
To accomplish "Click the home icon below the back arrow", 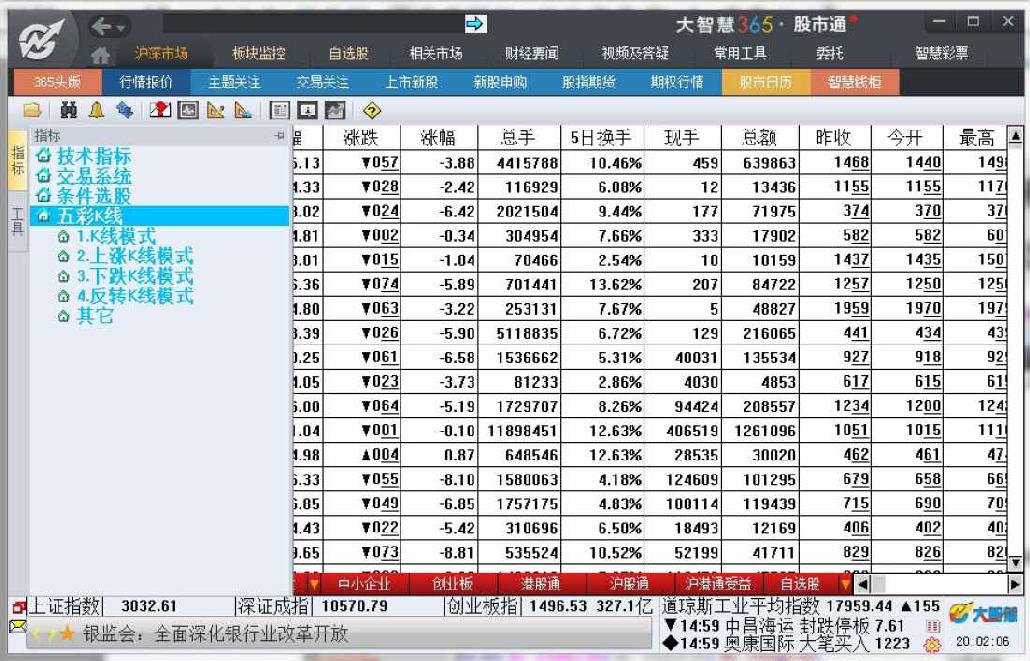I will pyautogui.click(x=101, y=55).
